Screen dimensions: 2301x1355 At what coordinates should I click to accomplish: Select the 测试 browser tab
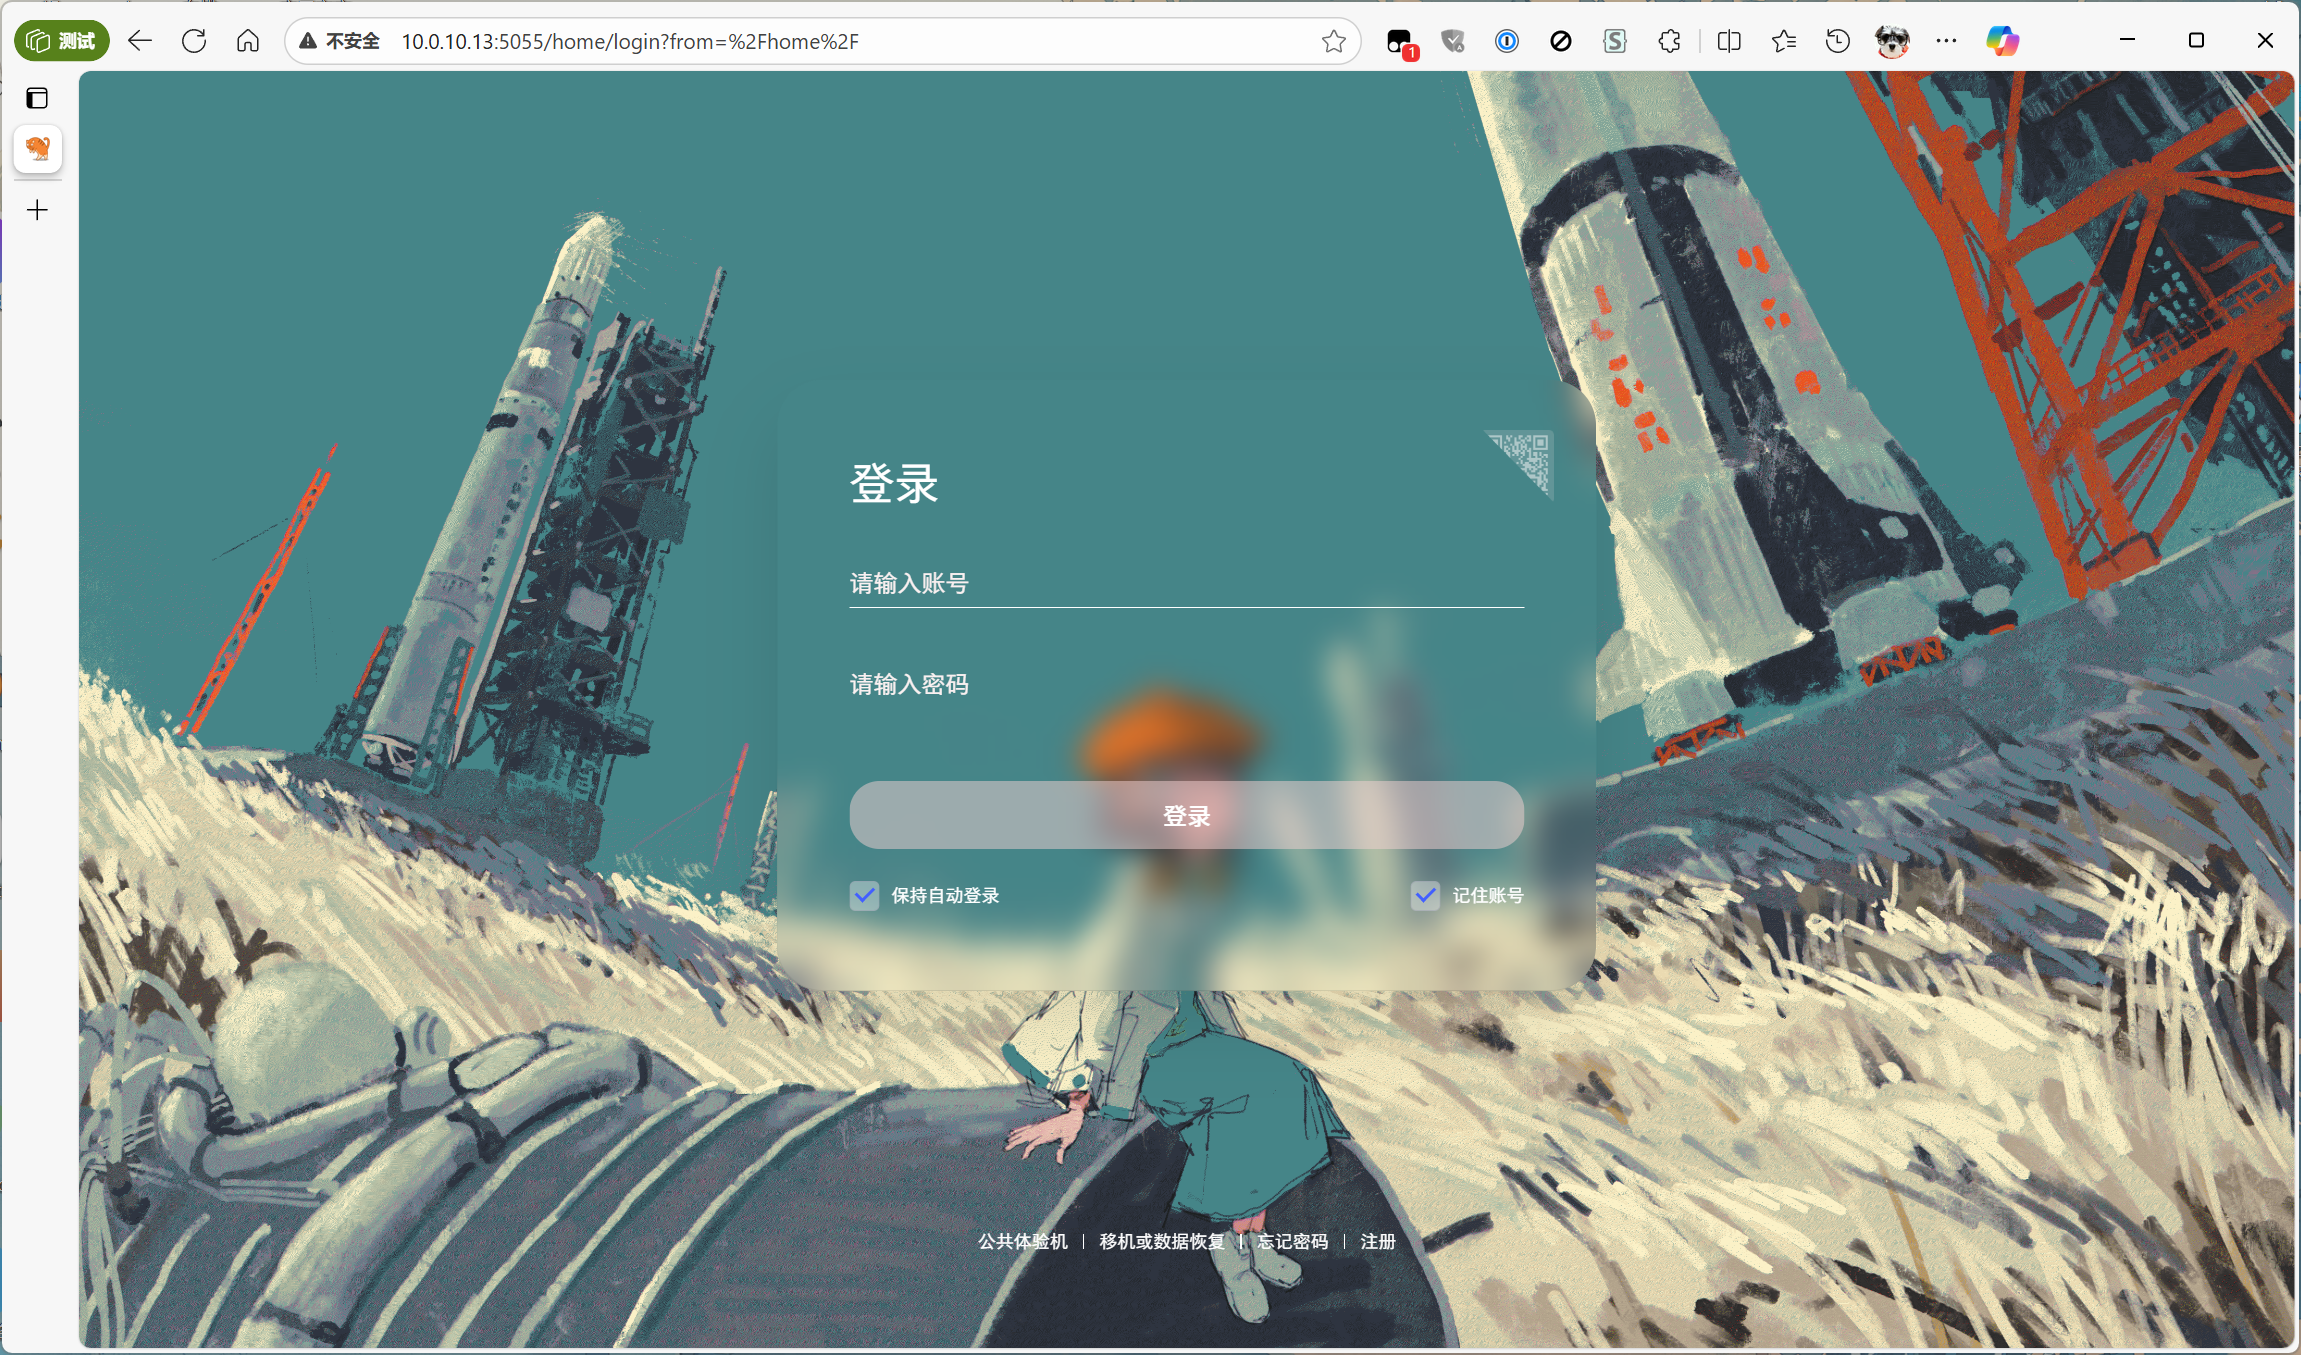pos(60,40)
